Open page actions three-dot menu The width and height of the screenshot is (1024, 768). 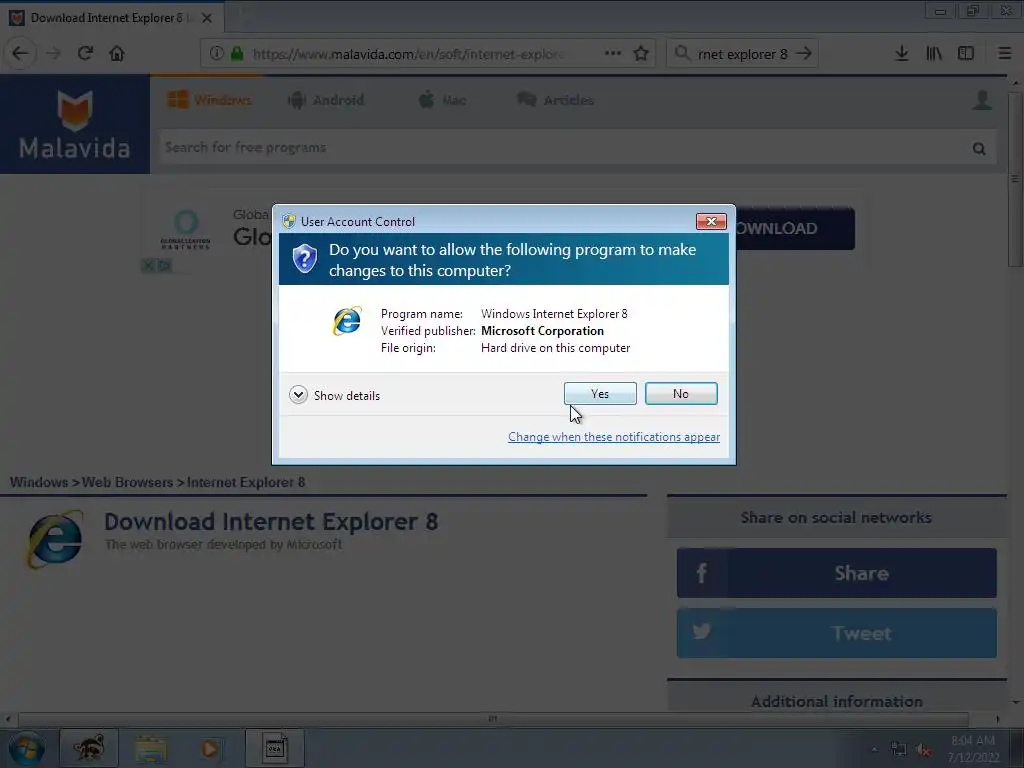(x=613, y=54)
